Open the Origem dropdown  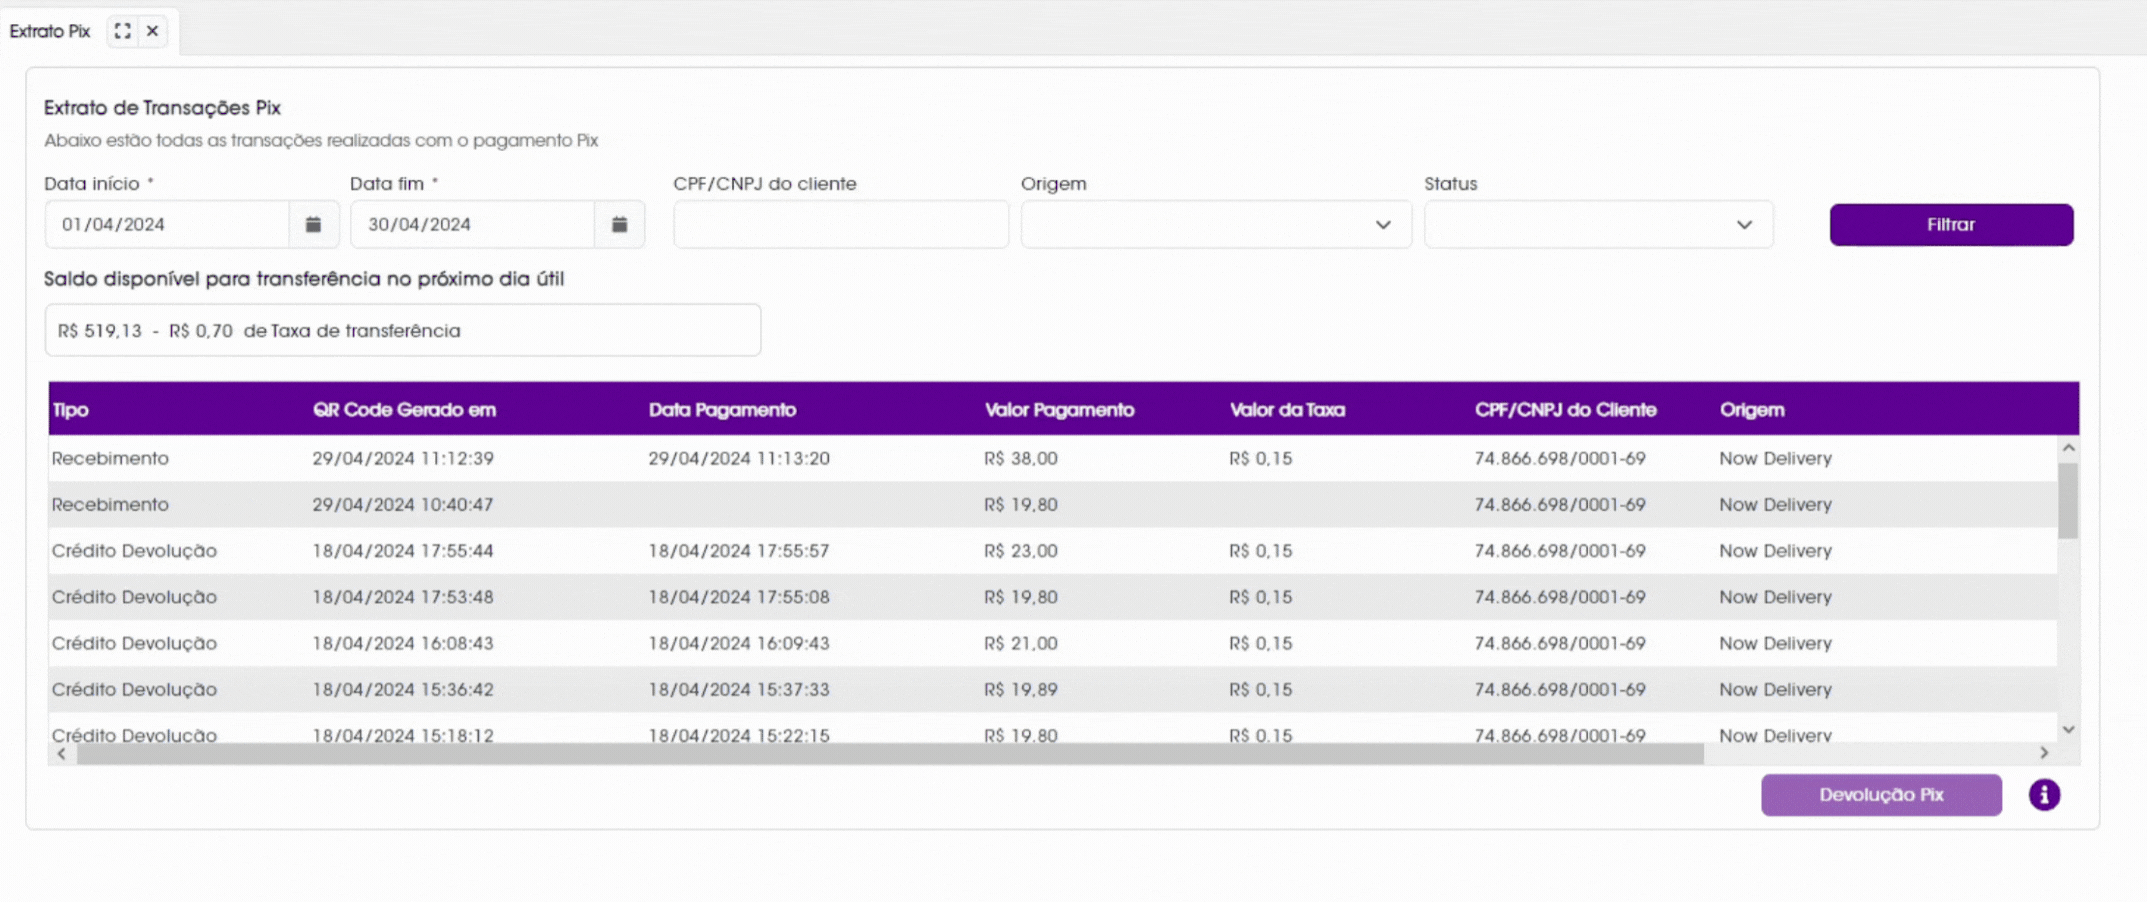pyautogui.click(x=1216, y=224)
